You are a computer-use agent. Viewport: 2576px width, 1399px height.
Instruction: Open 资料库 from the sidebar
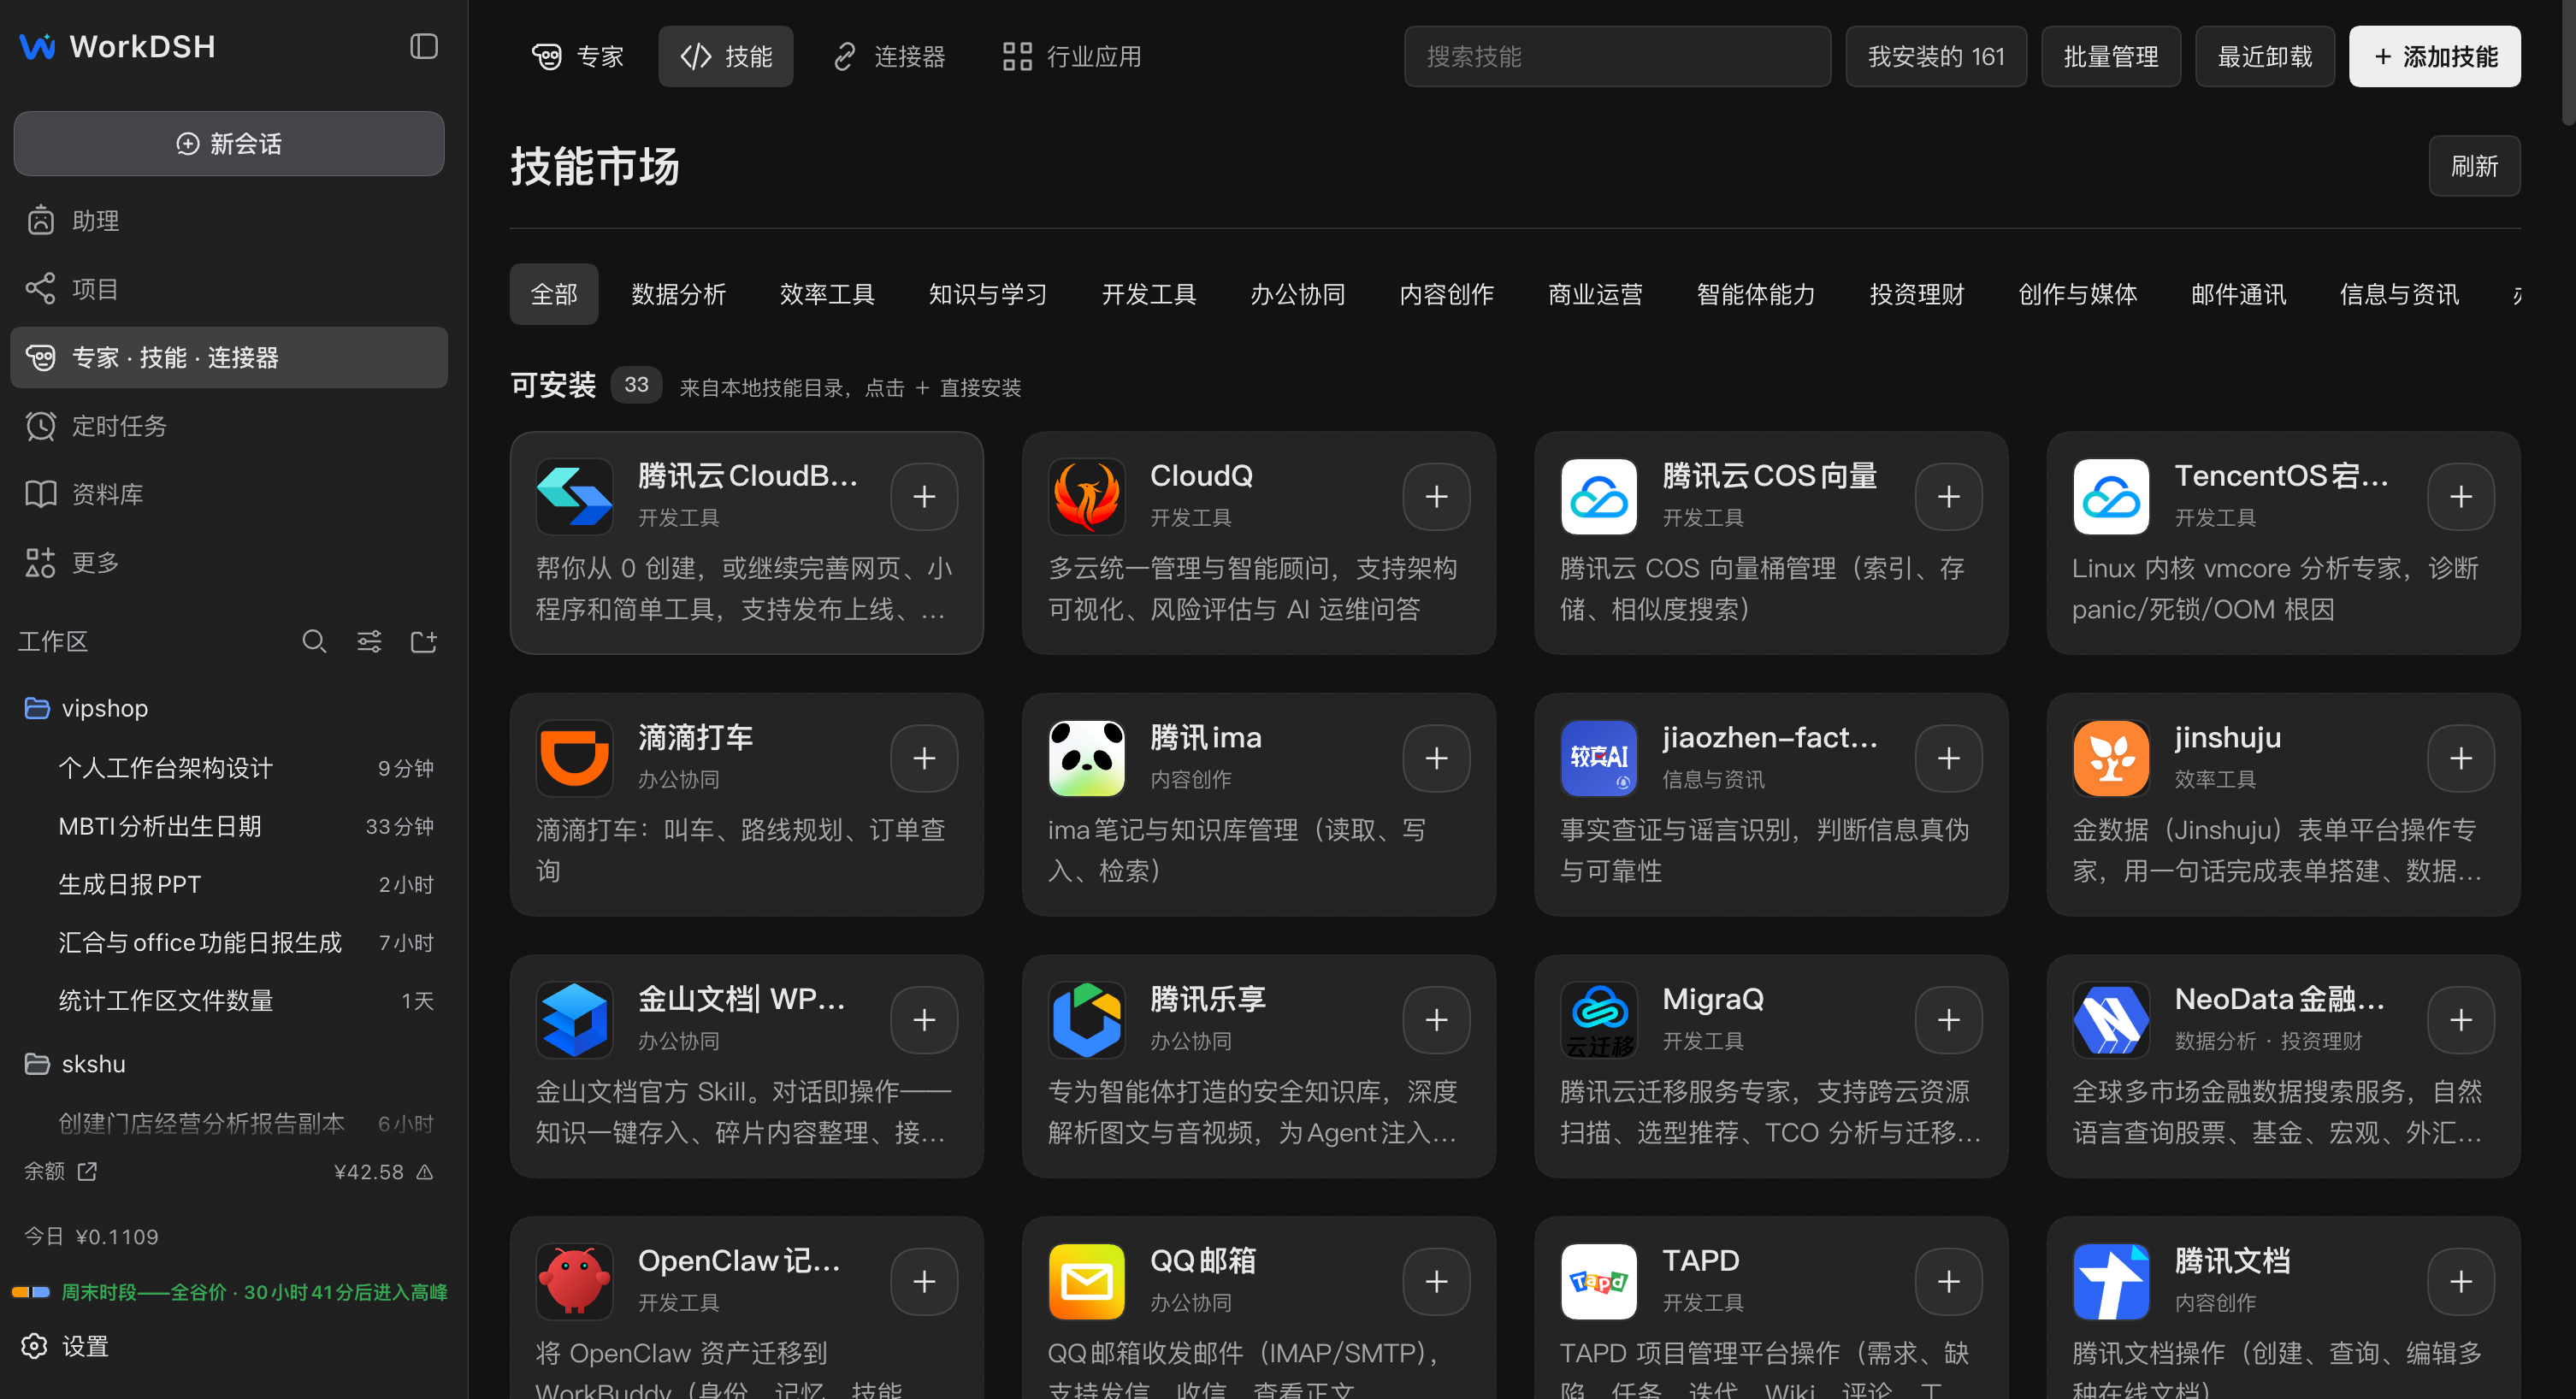coord(229,494)
